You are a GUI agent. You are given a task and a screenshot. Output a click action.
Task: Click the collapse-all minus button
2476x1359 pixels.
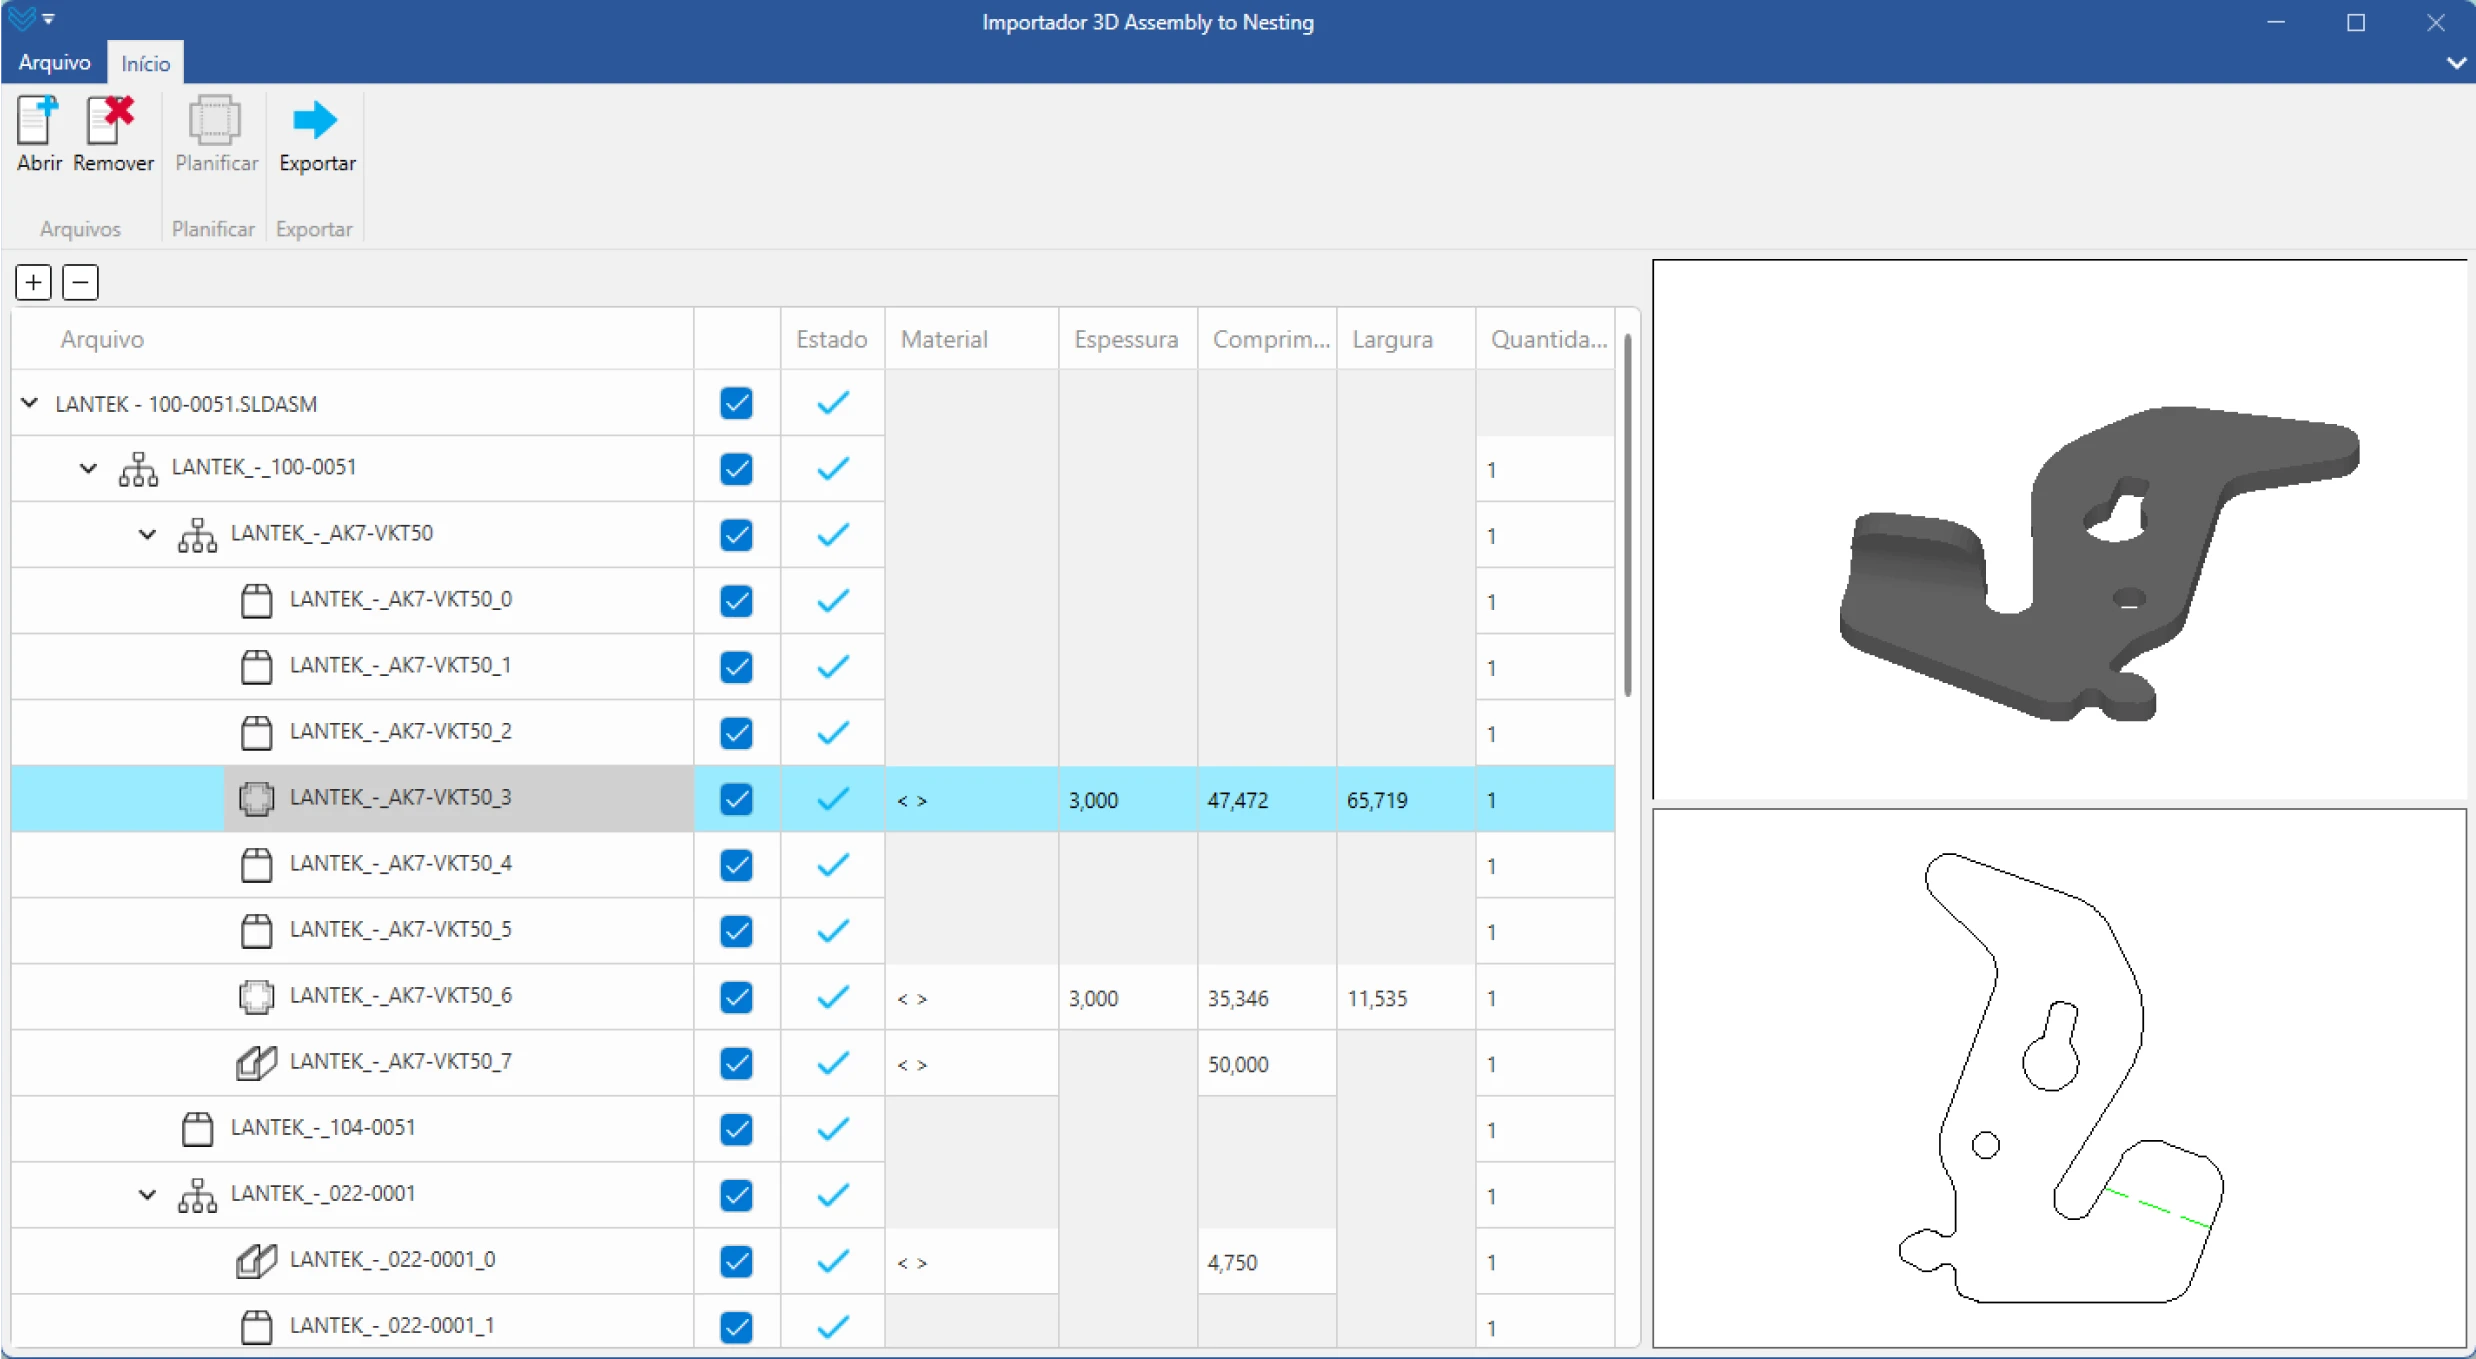(x=80, y=282)
